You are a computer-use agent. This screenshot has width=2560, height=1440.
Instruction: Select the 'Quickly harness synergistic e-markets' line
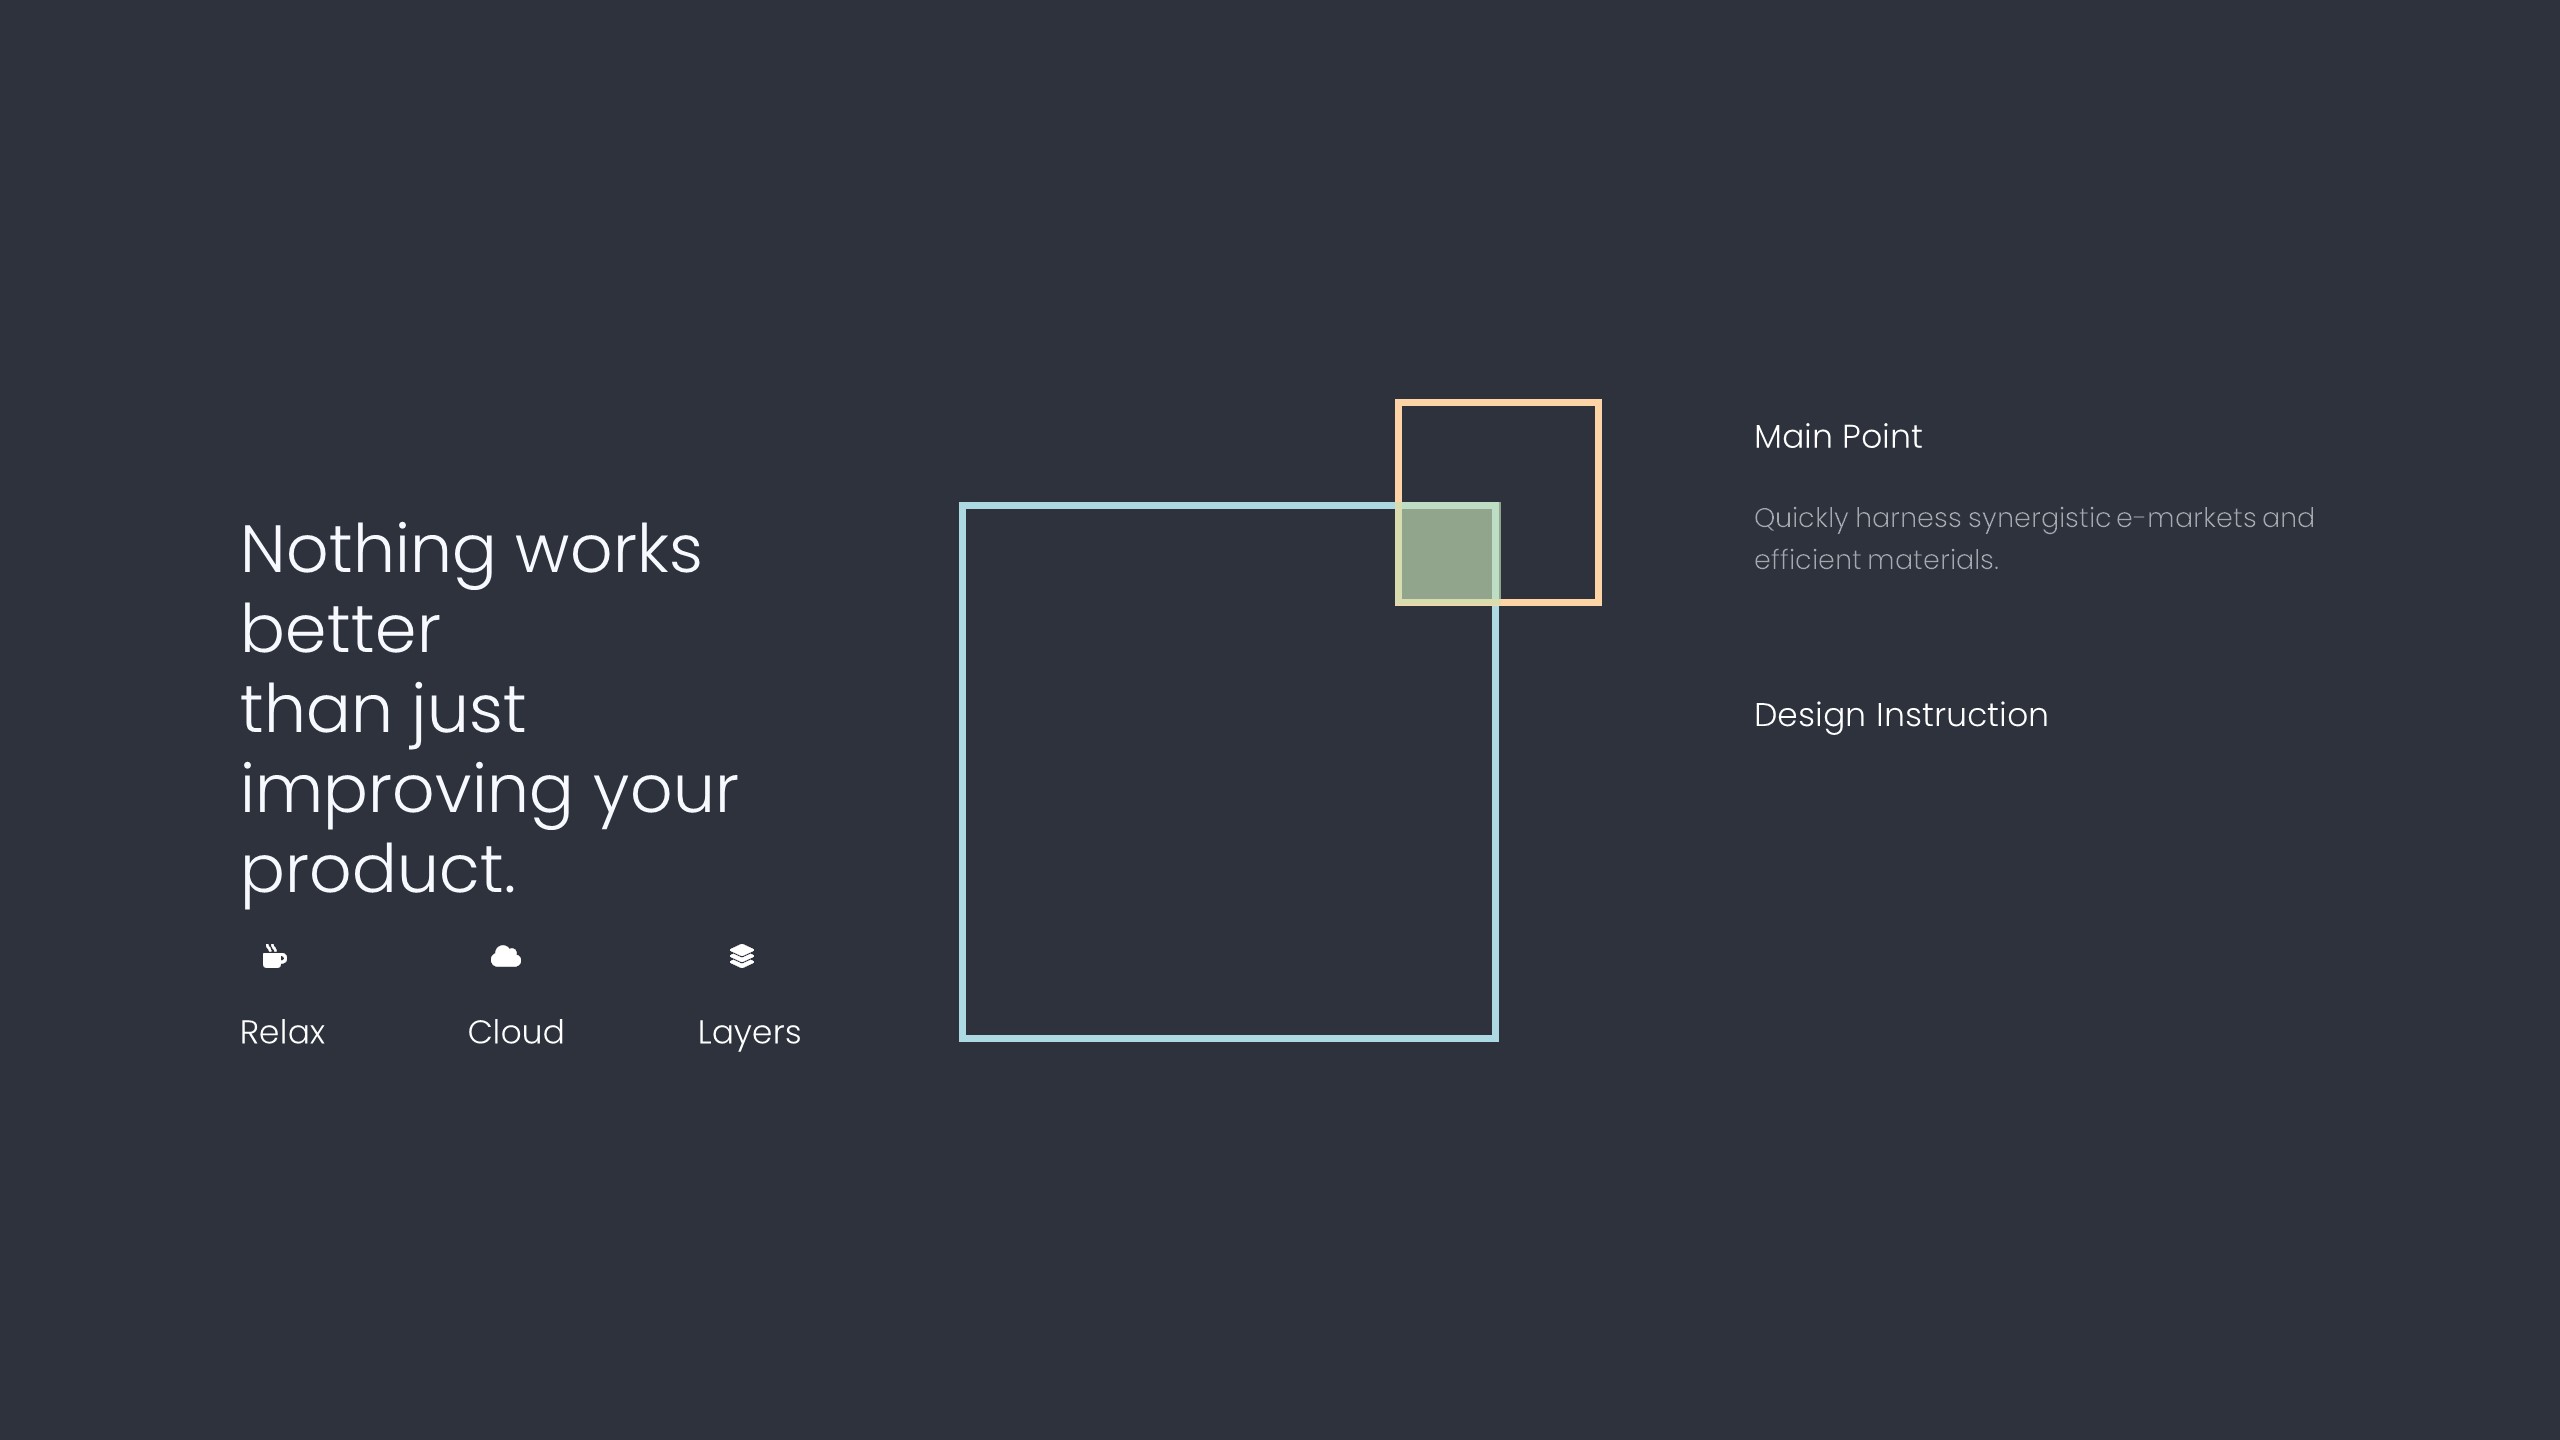(x=2033, y=518)
